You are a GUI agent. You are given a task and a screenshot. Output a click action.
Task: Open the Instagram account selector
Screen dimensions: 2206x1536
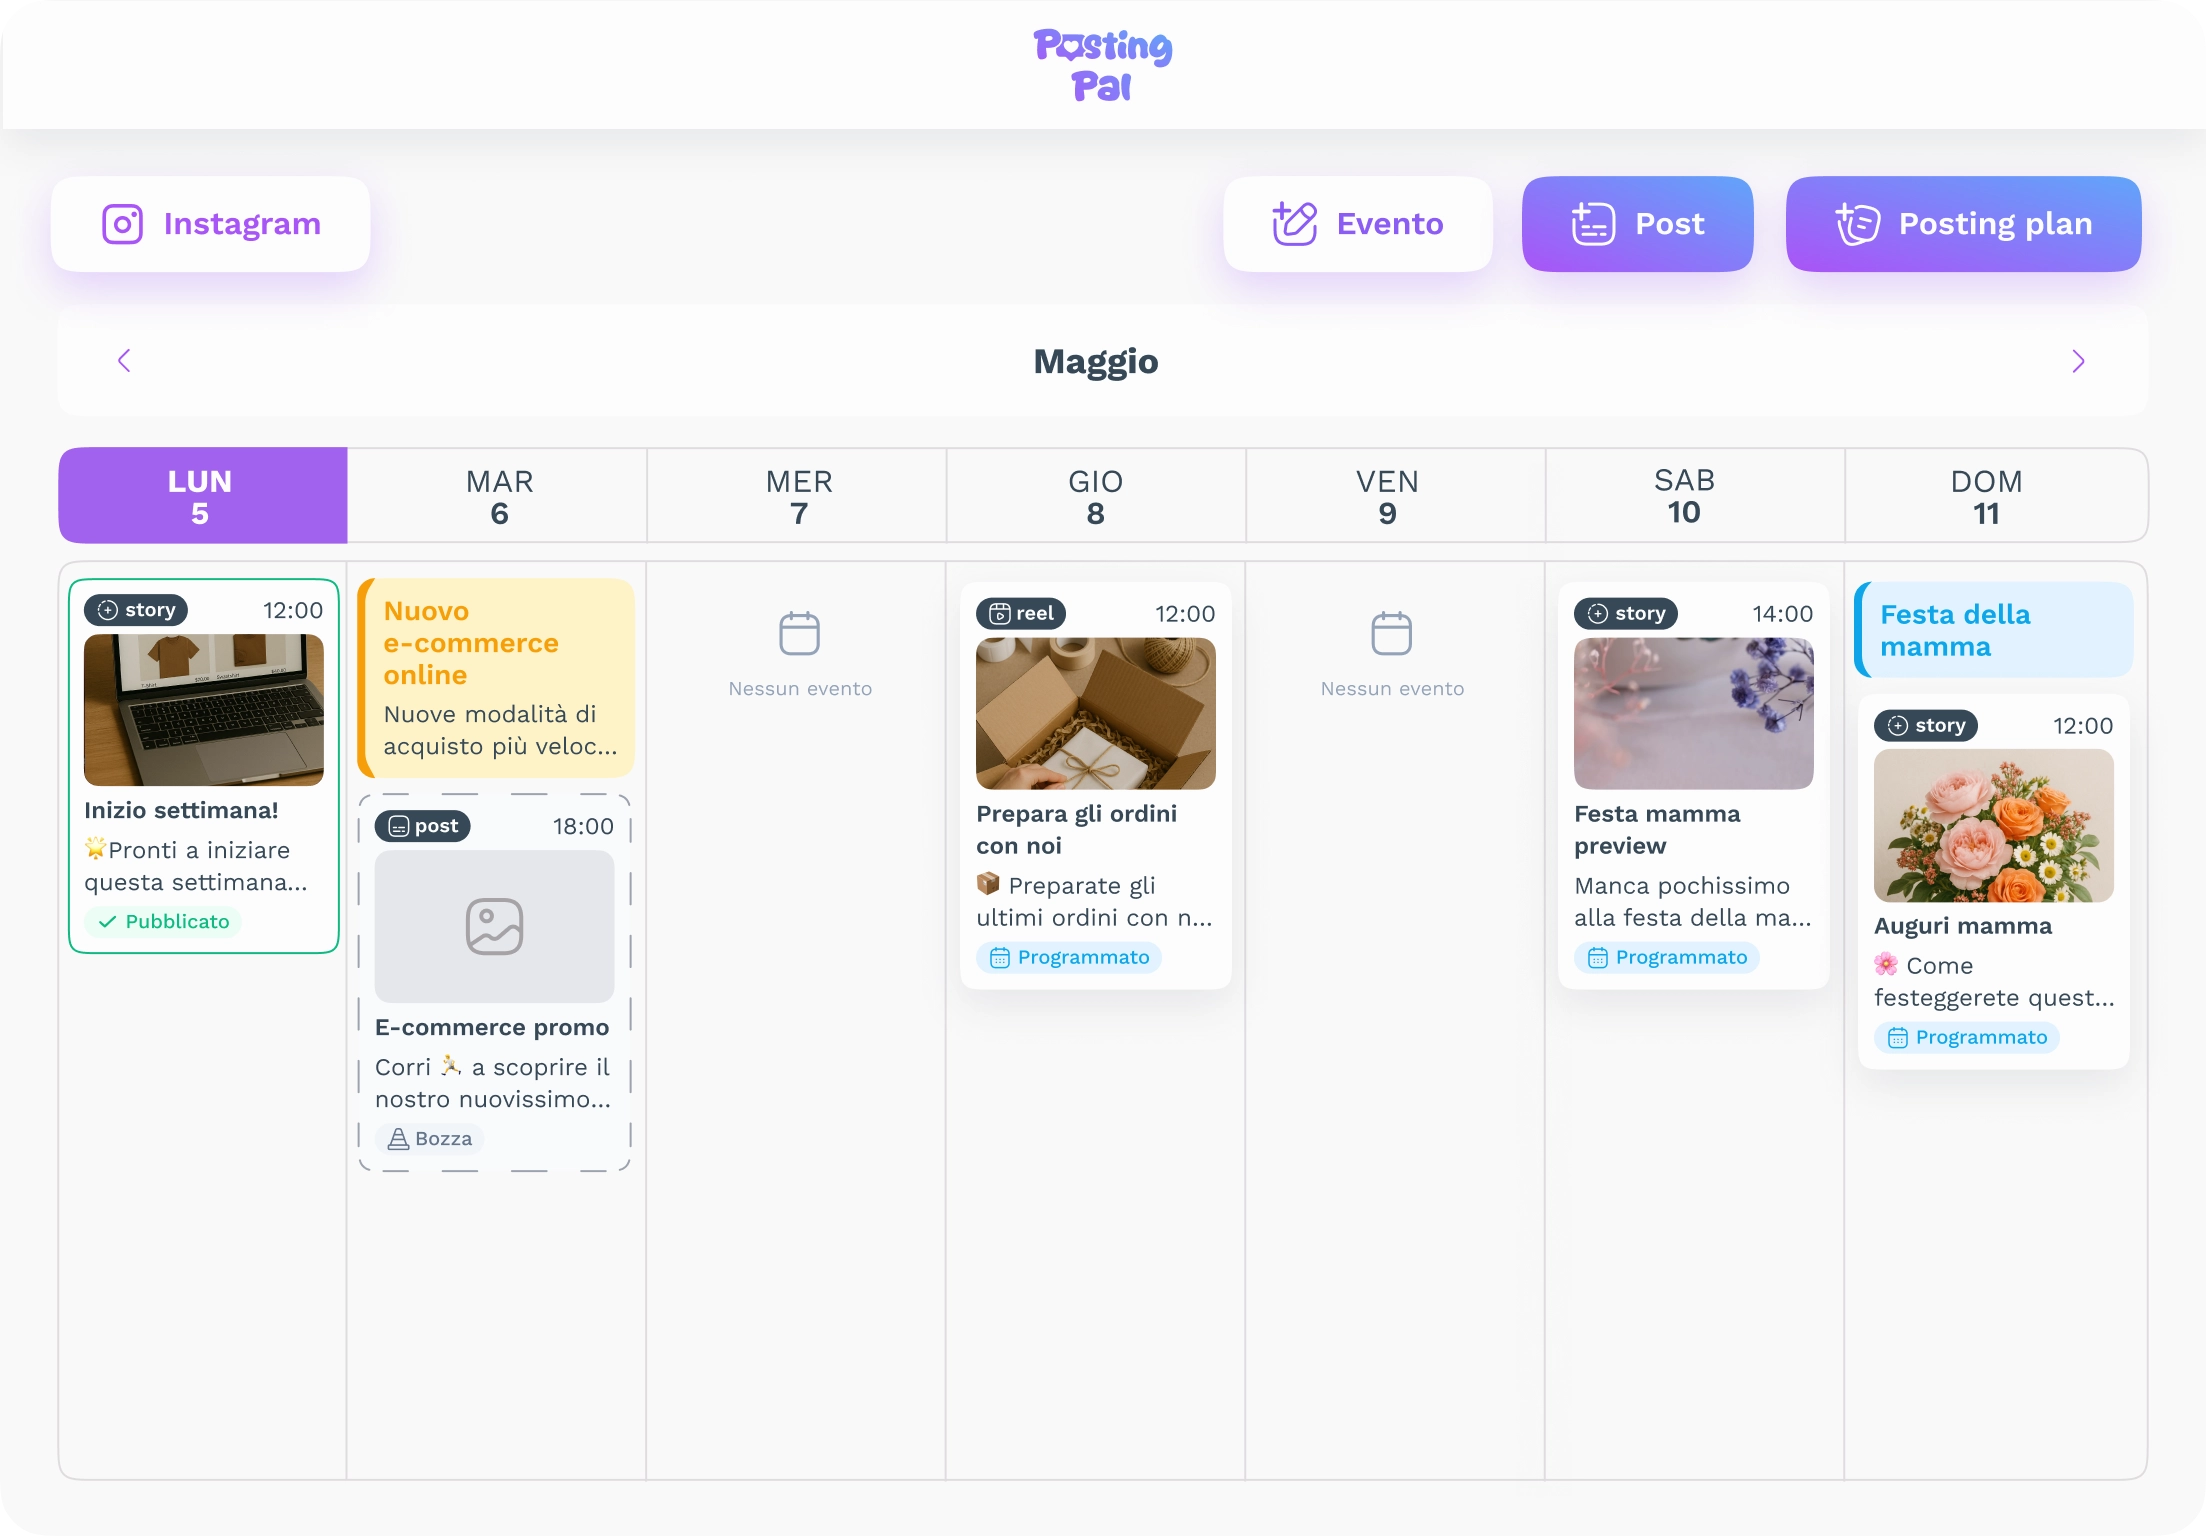pyautogui.click(x=211, y=224)
